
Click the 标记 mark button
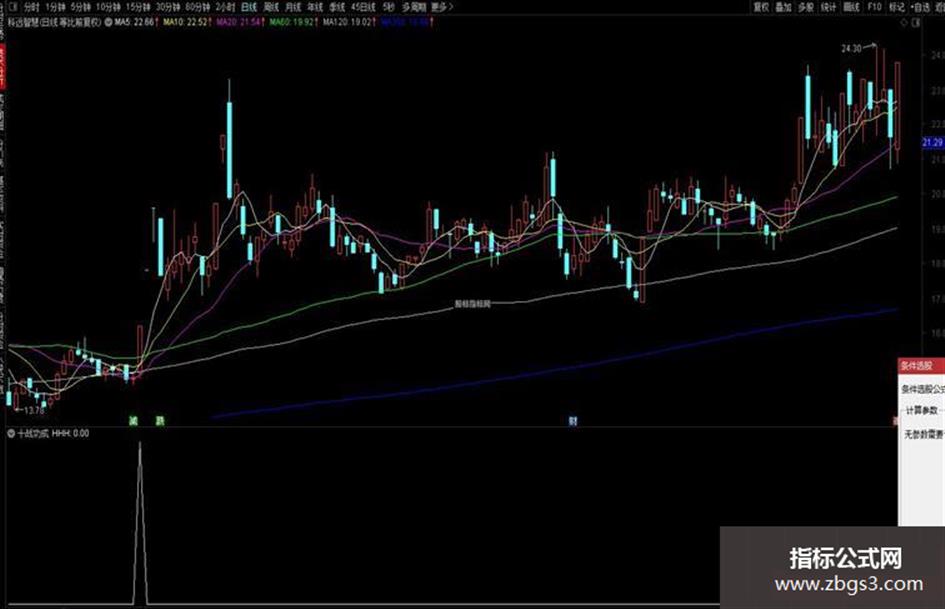897,7
